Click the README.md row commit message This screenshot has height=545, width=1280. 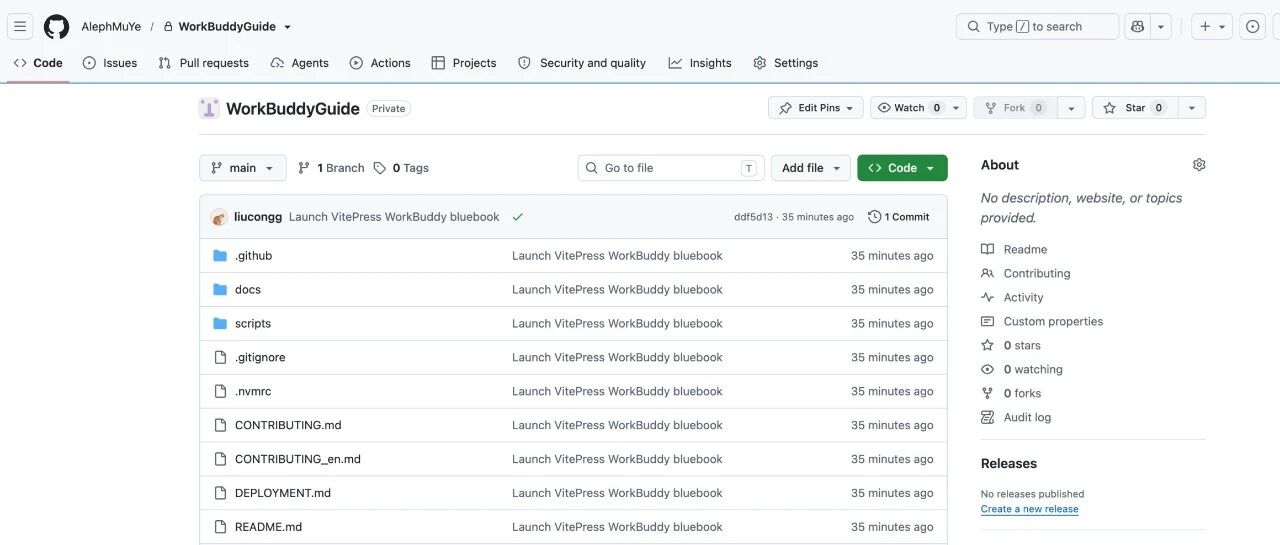coord(617,528)
